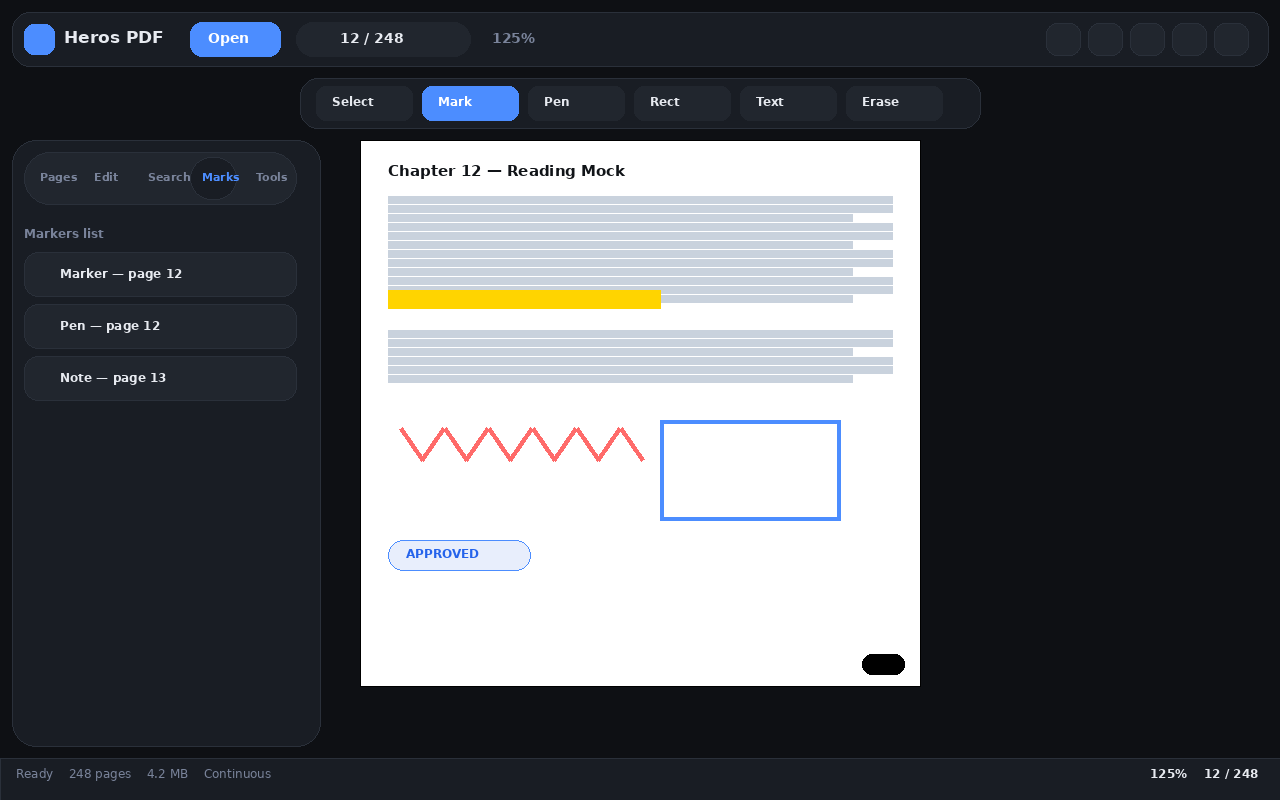
Task: Click the "Chapter 12 — Reading Mock" page title
Action: point(506,171)
